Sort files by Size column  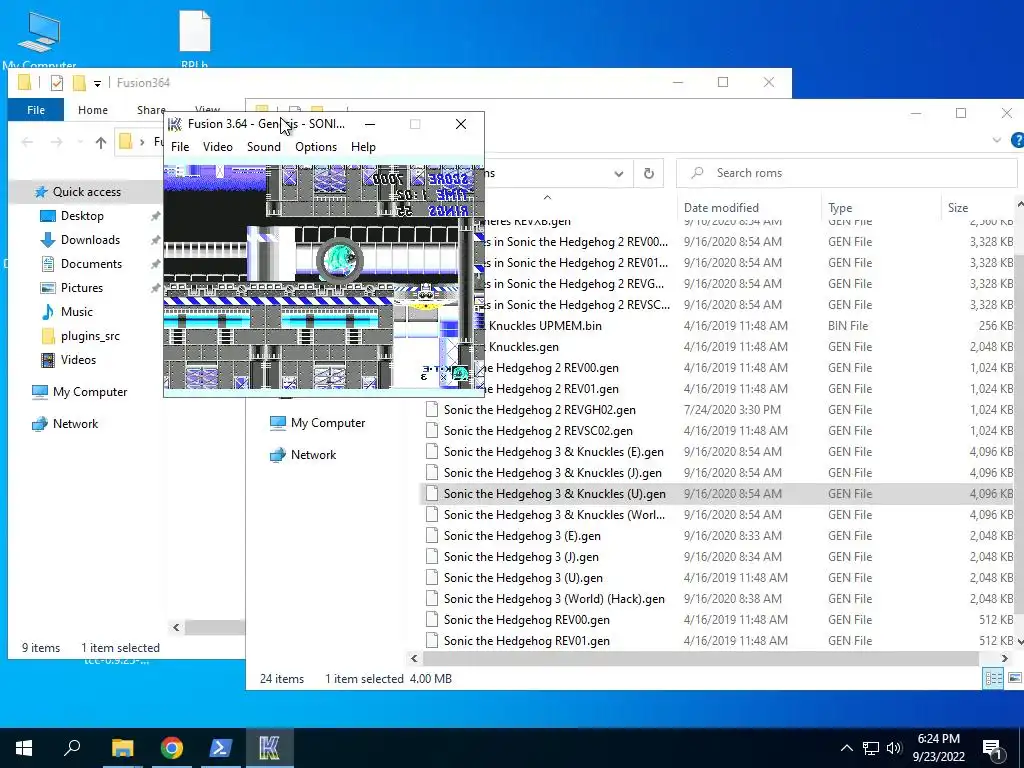pos(958,208)
